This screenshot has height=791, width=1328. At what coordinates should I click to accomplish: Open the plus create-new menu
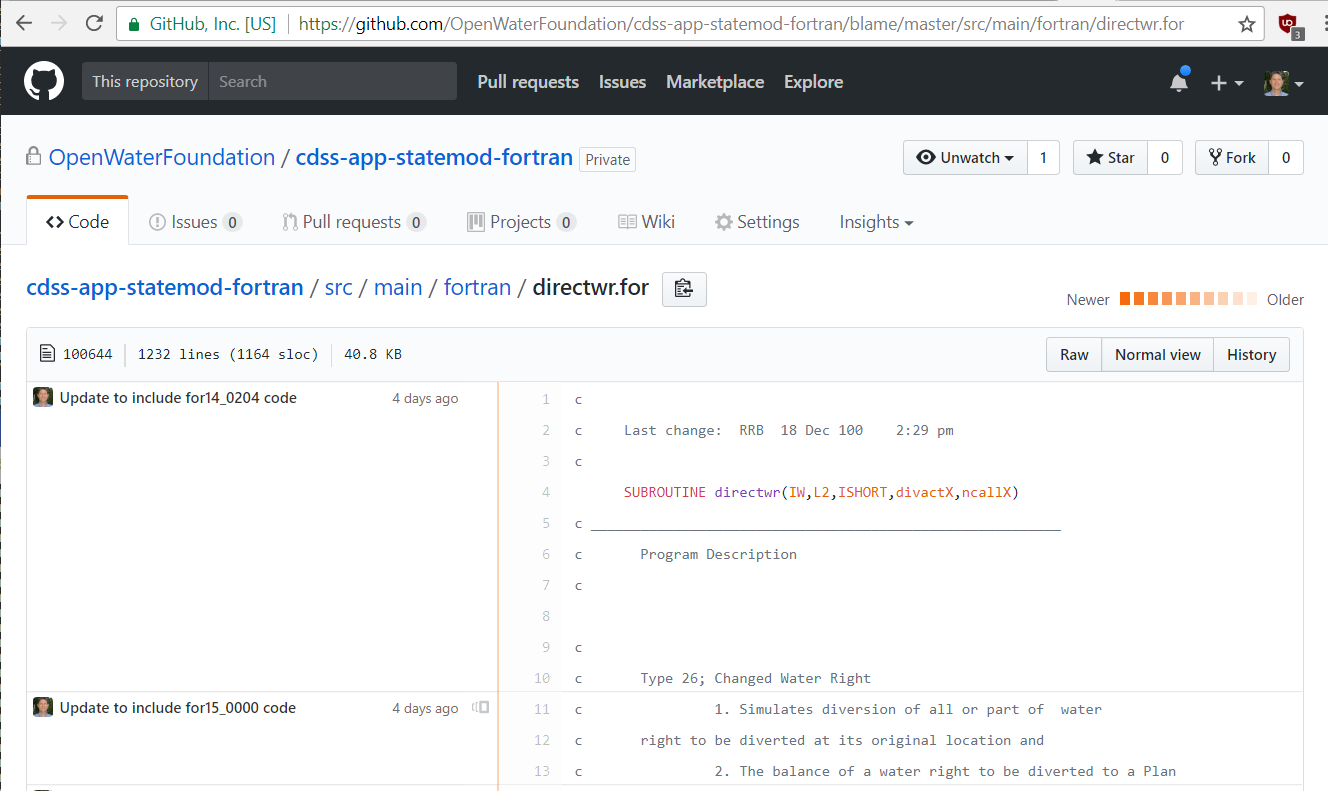[1227, 83]
